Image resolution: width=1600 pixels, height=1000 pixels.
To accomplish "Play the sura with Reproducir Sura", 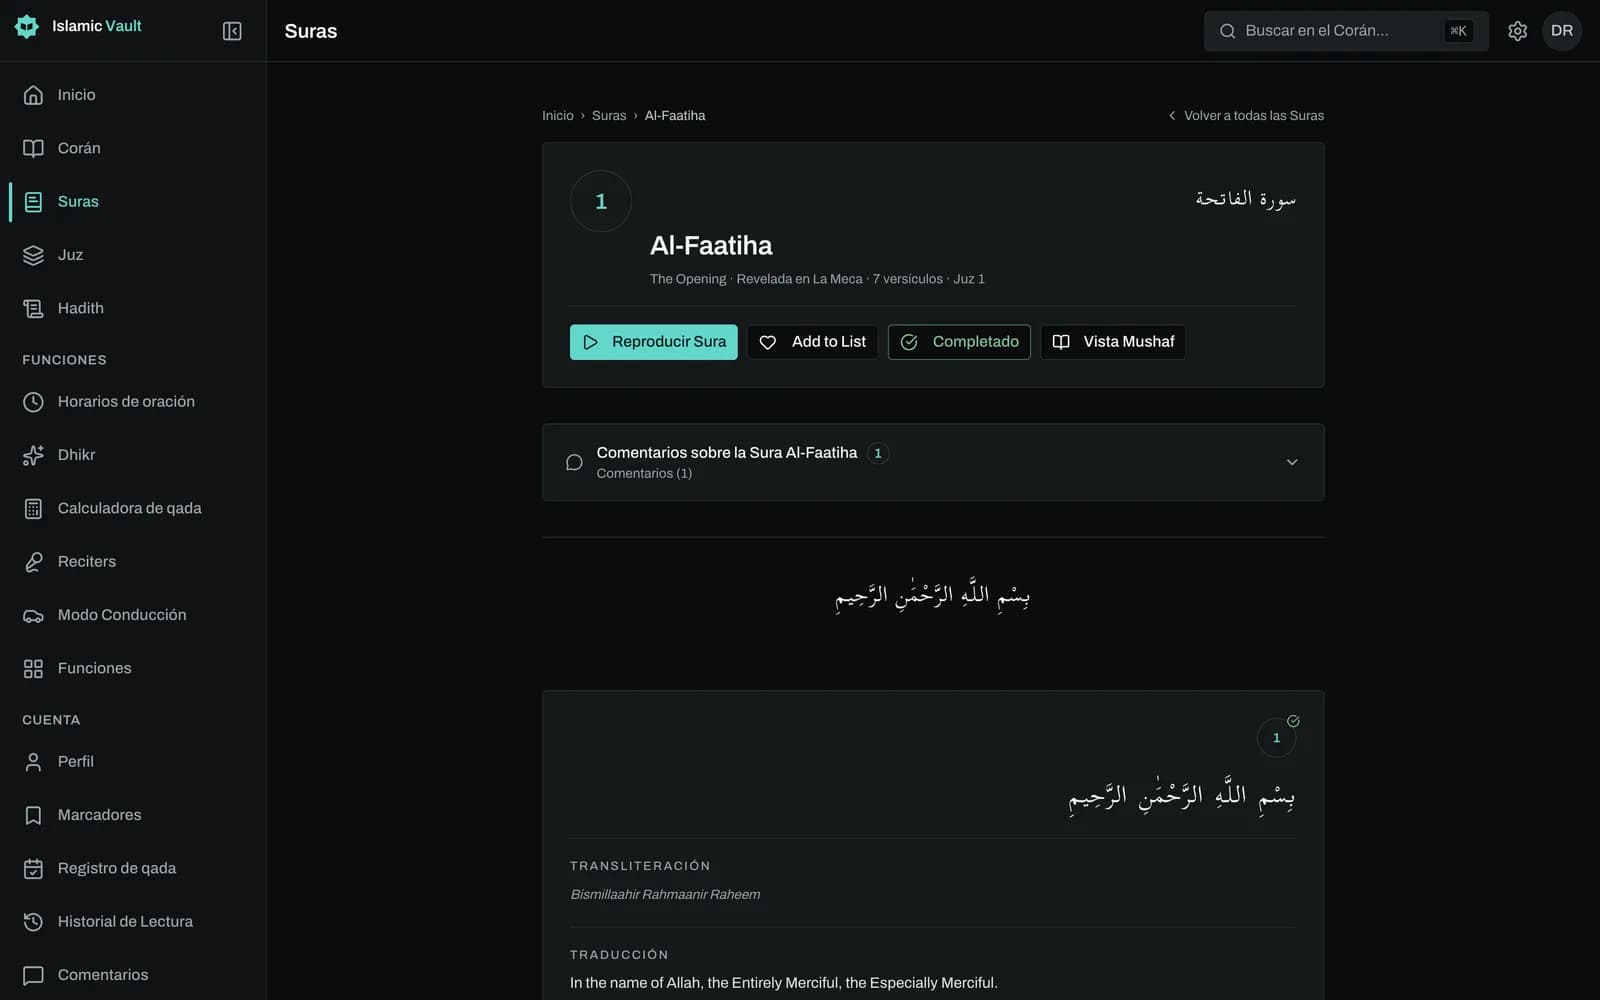I will pos(654,342).
